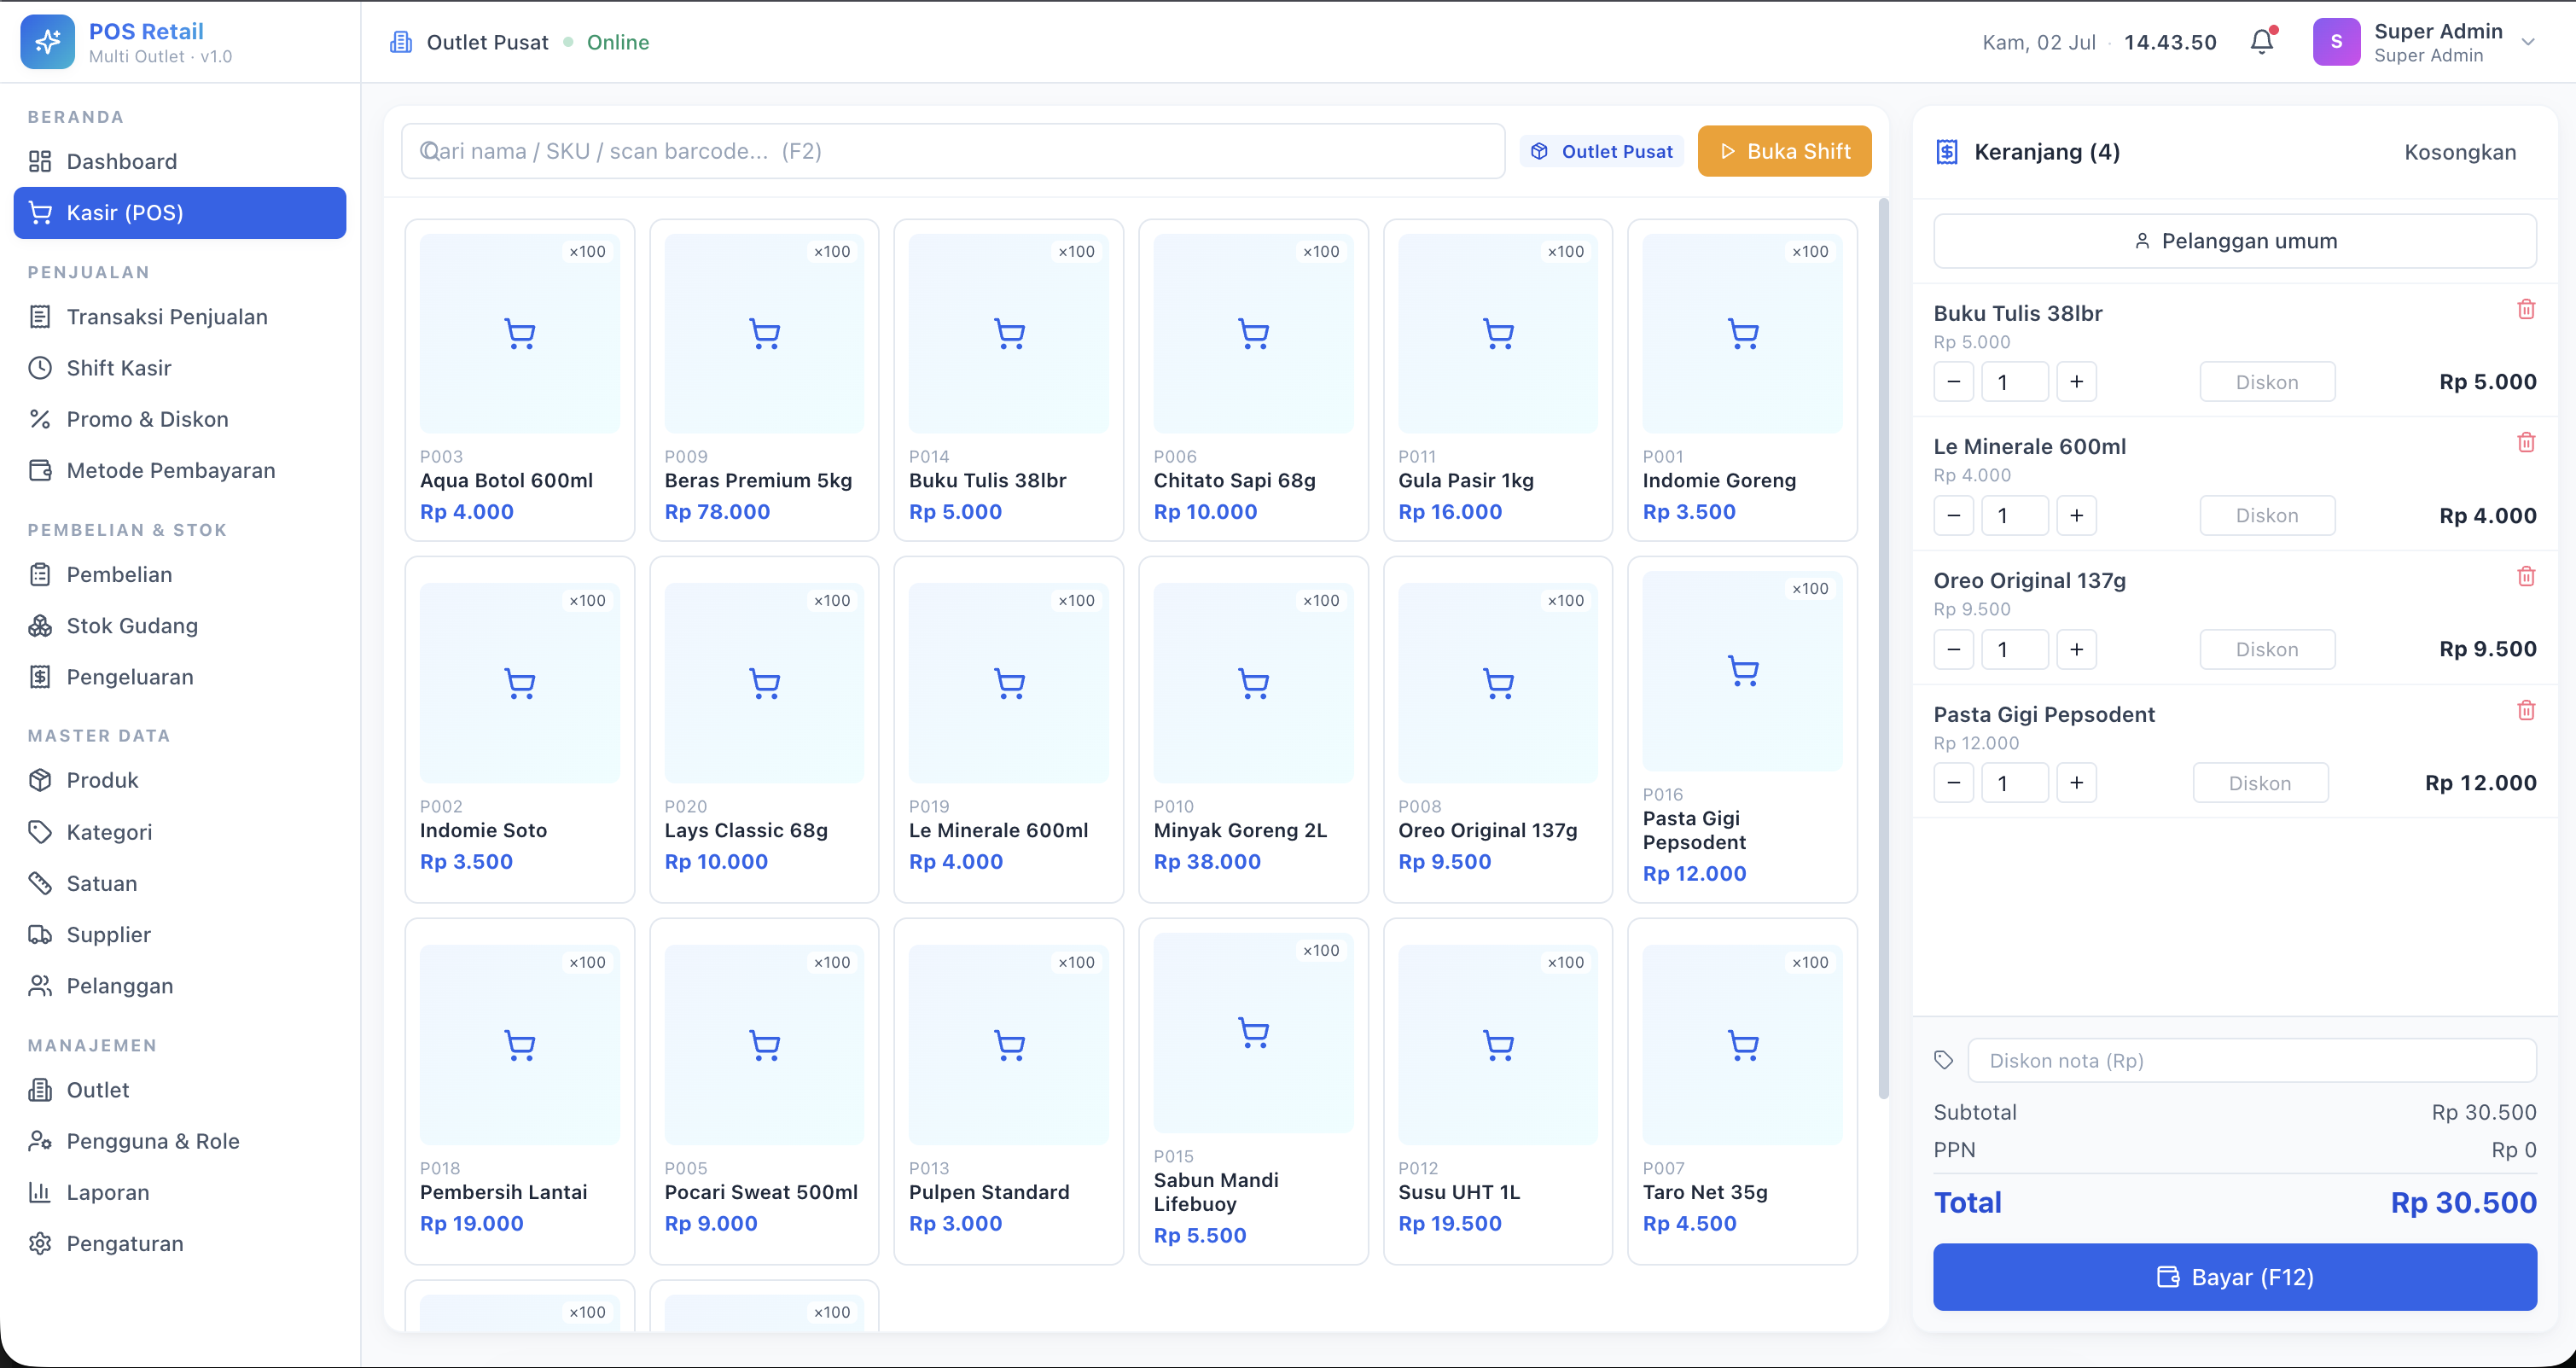Go to Kategori page

(x=180, y=832)
